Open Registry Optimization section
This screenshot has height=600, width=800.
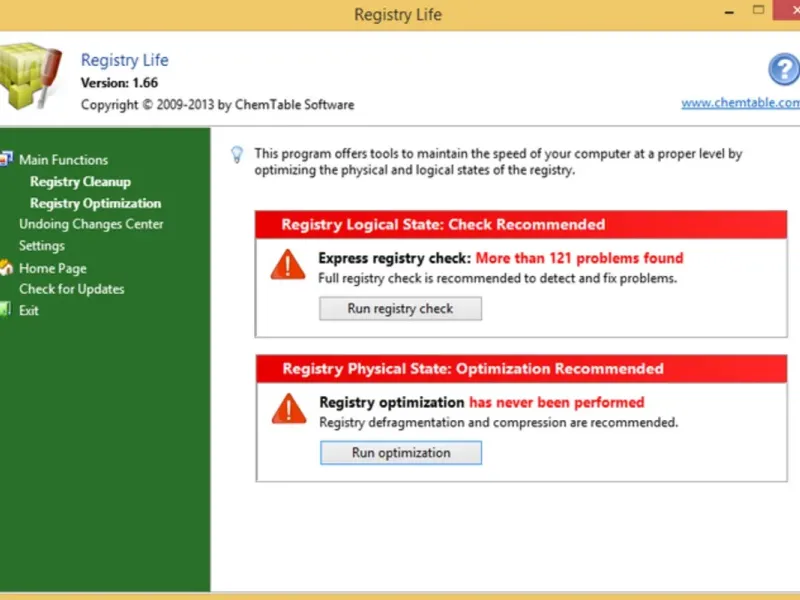click(x=95, y=203)
